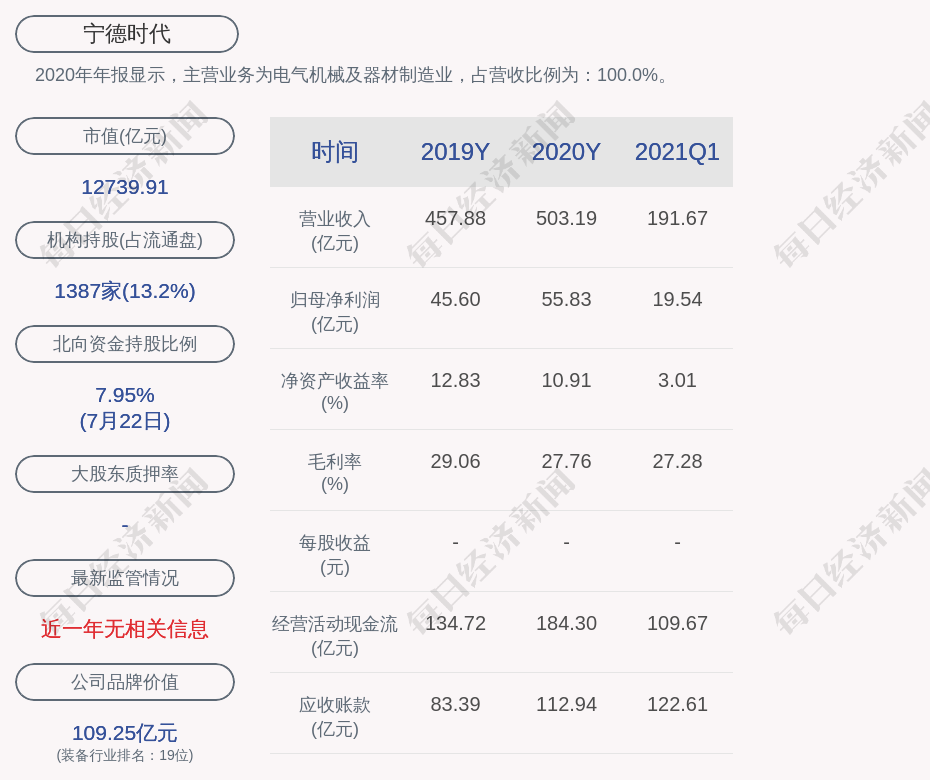Click the 净资产收益率(%) row label
930x780 pixels.
point(335,391)
